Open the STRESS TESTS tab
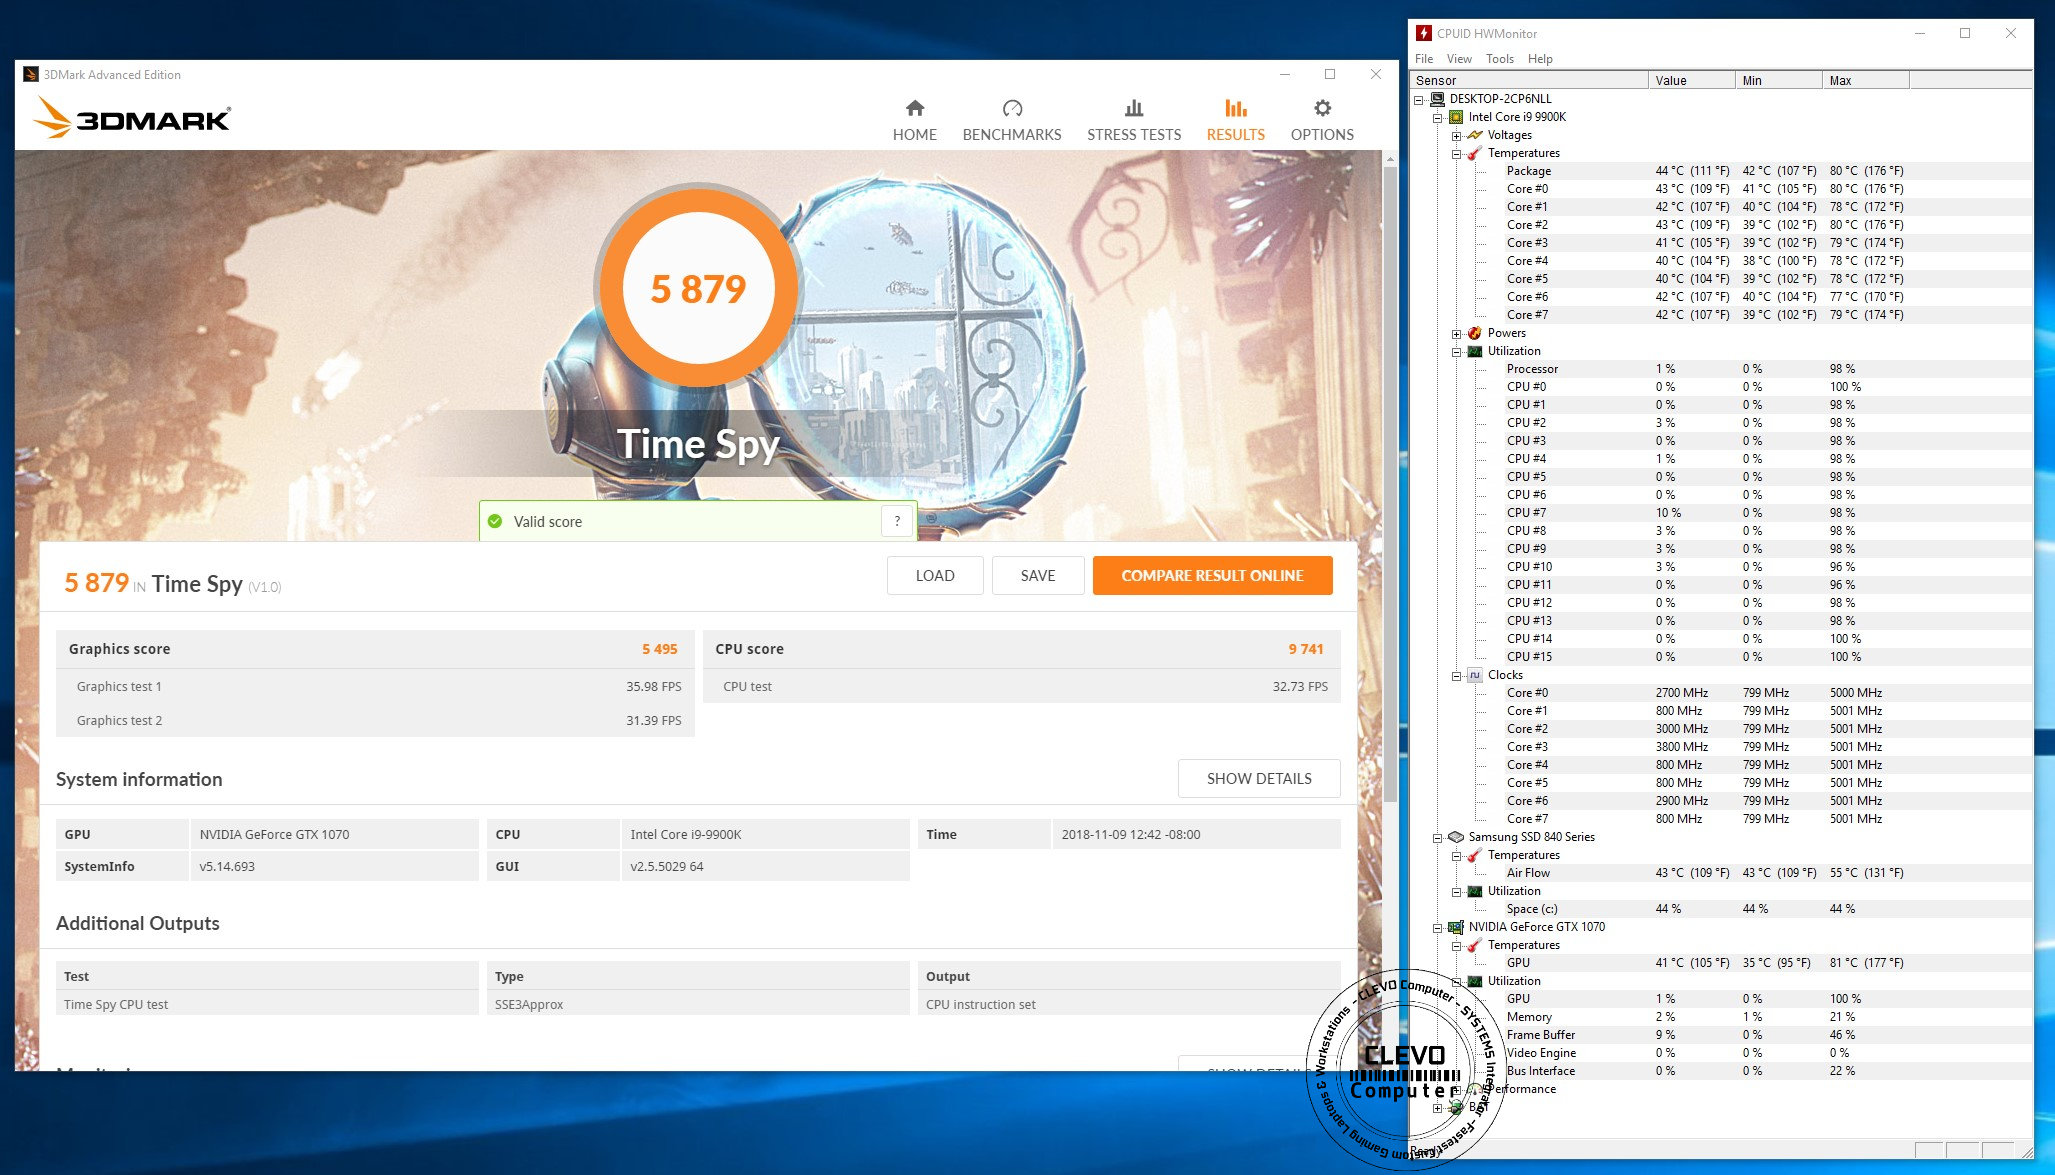The image size is (2055, 1175). pos(1133,121)
